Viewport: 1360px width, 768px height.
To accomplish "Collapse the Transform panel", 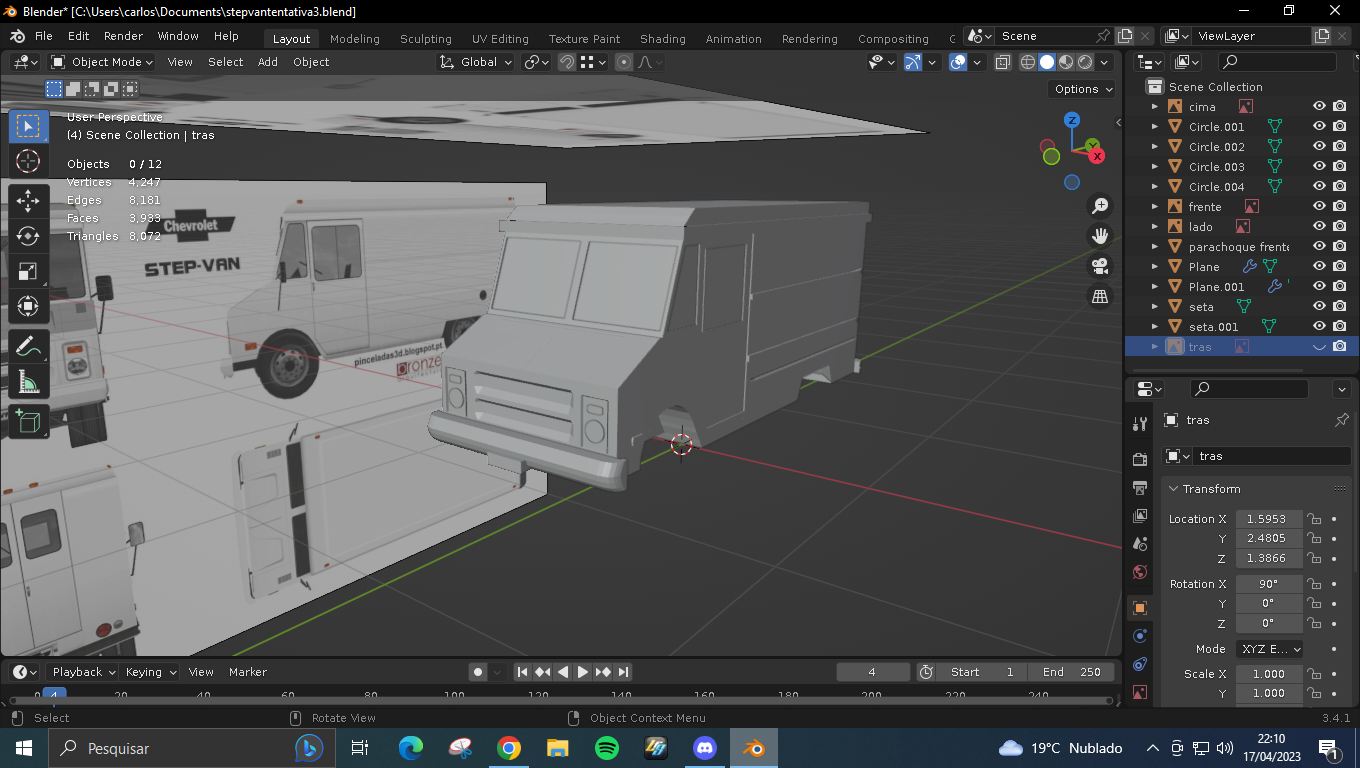I will (1174, 489).
